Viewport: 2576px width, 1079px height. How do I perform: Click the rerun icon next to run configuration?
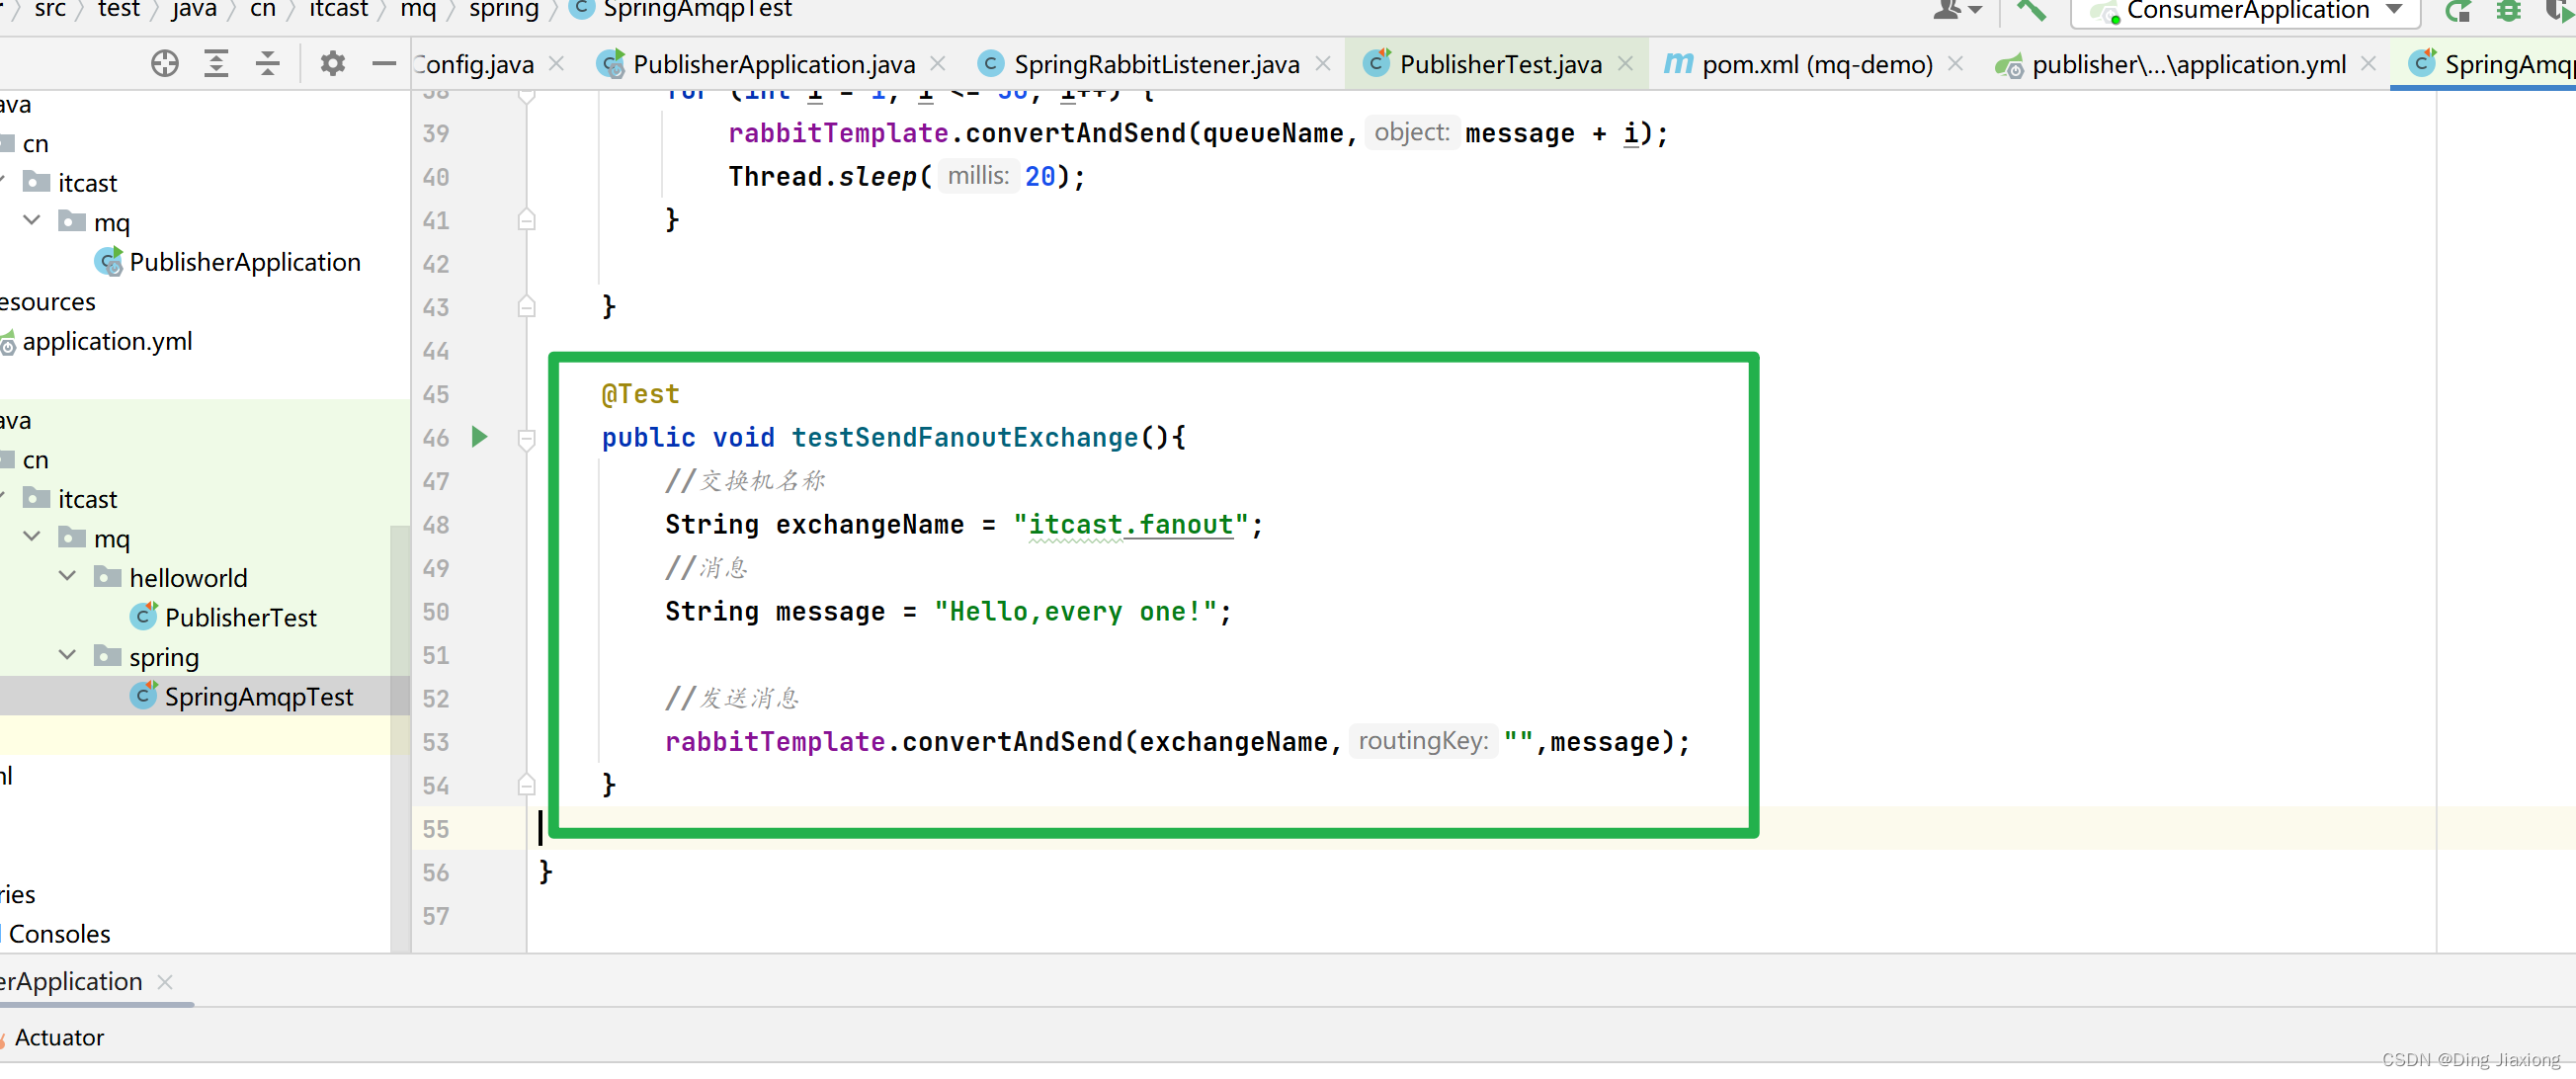click(x=2458, y=11)
